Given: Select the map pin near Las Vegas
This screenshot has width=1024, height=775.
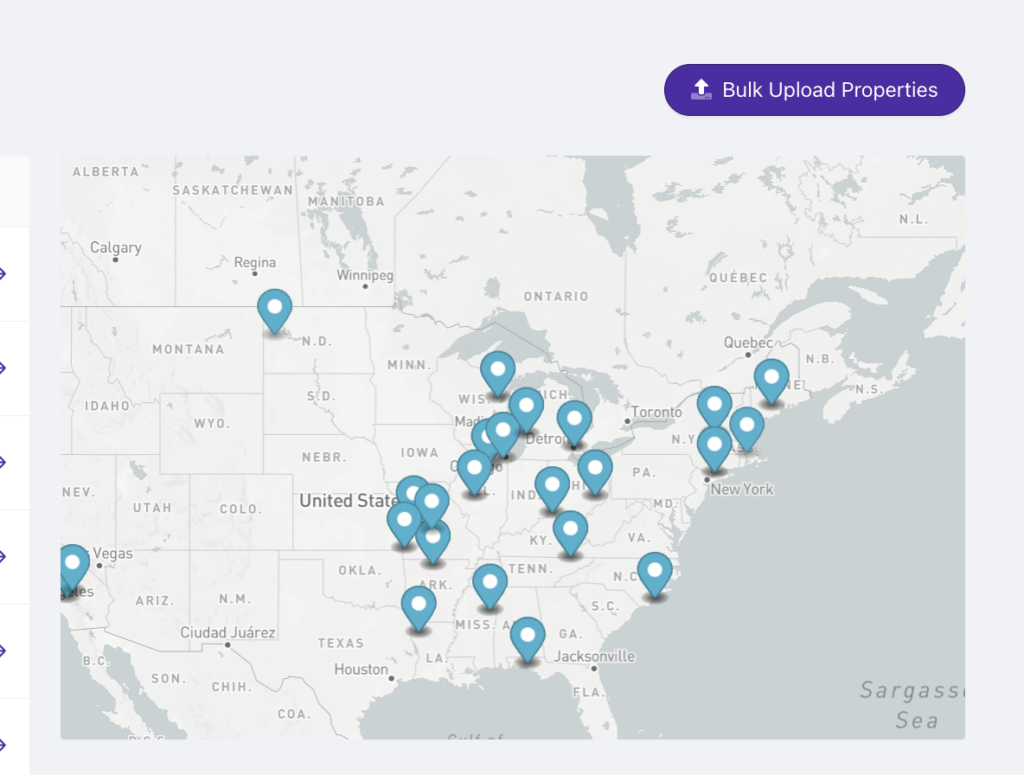Looking at the screenshot, I should coord(72,567).
